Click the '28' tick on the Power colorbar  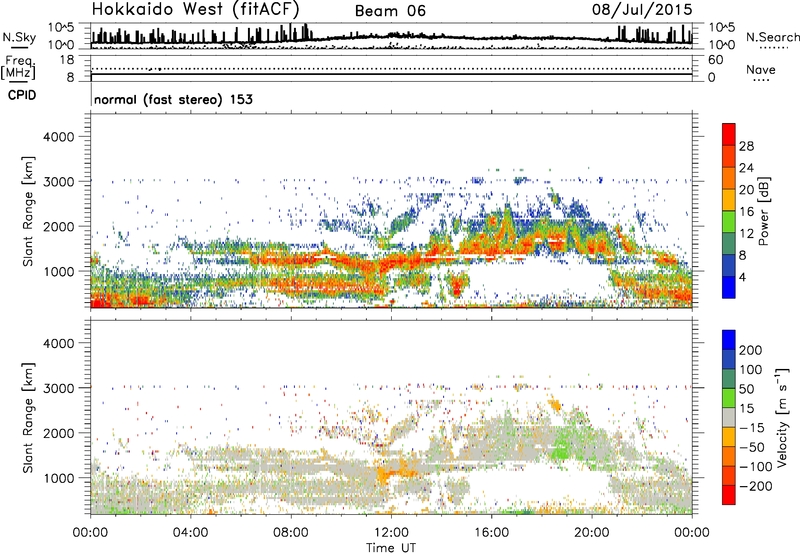746,146
